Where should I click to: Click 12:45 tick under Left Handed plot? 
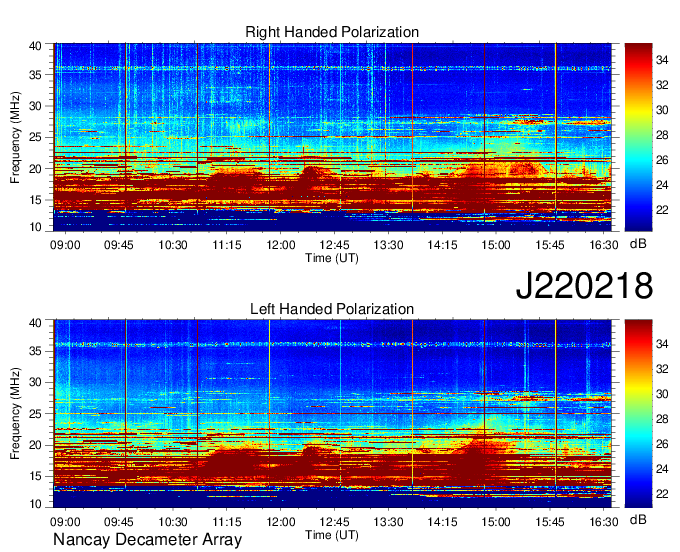click(x=334, y=522)
